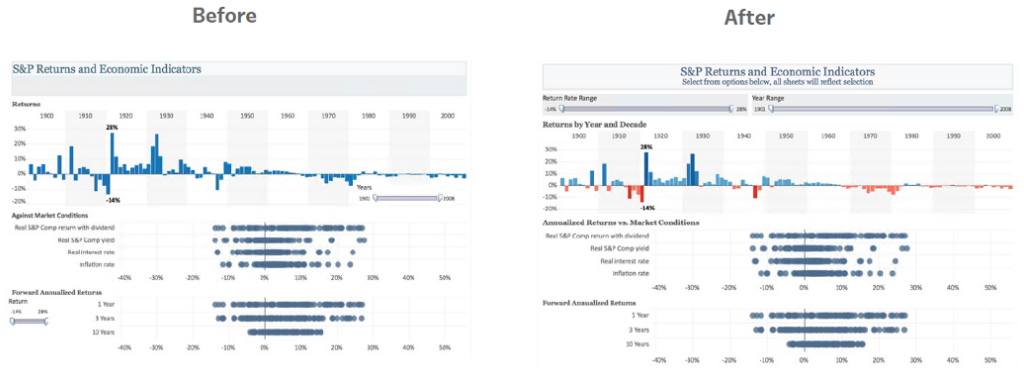This screenshot has width=1024, height=374.
Task: Click 'Inflation rate' row label in Before
Action: click(97, 264)
